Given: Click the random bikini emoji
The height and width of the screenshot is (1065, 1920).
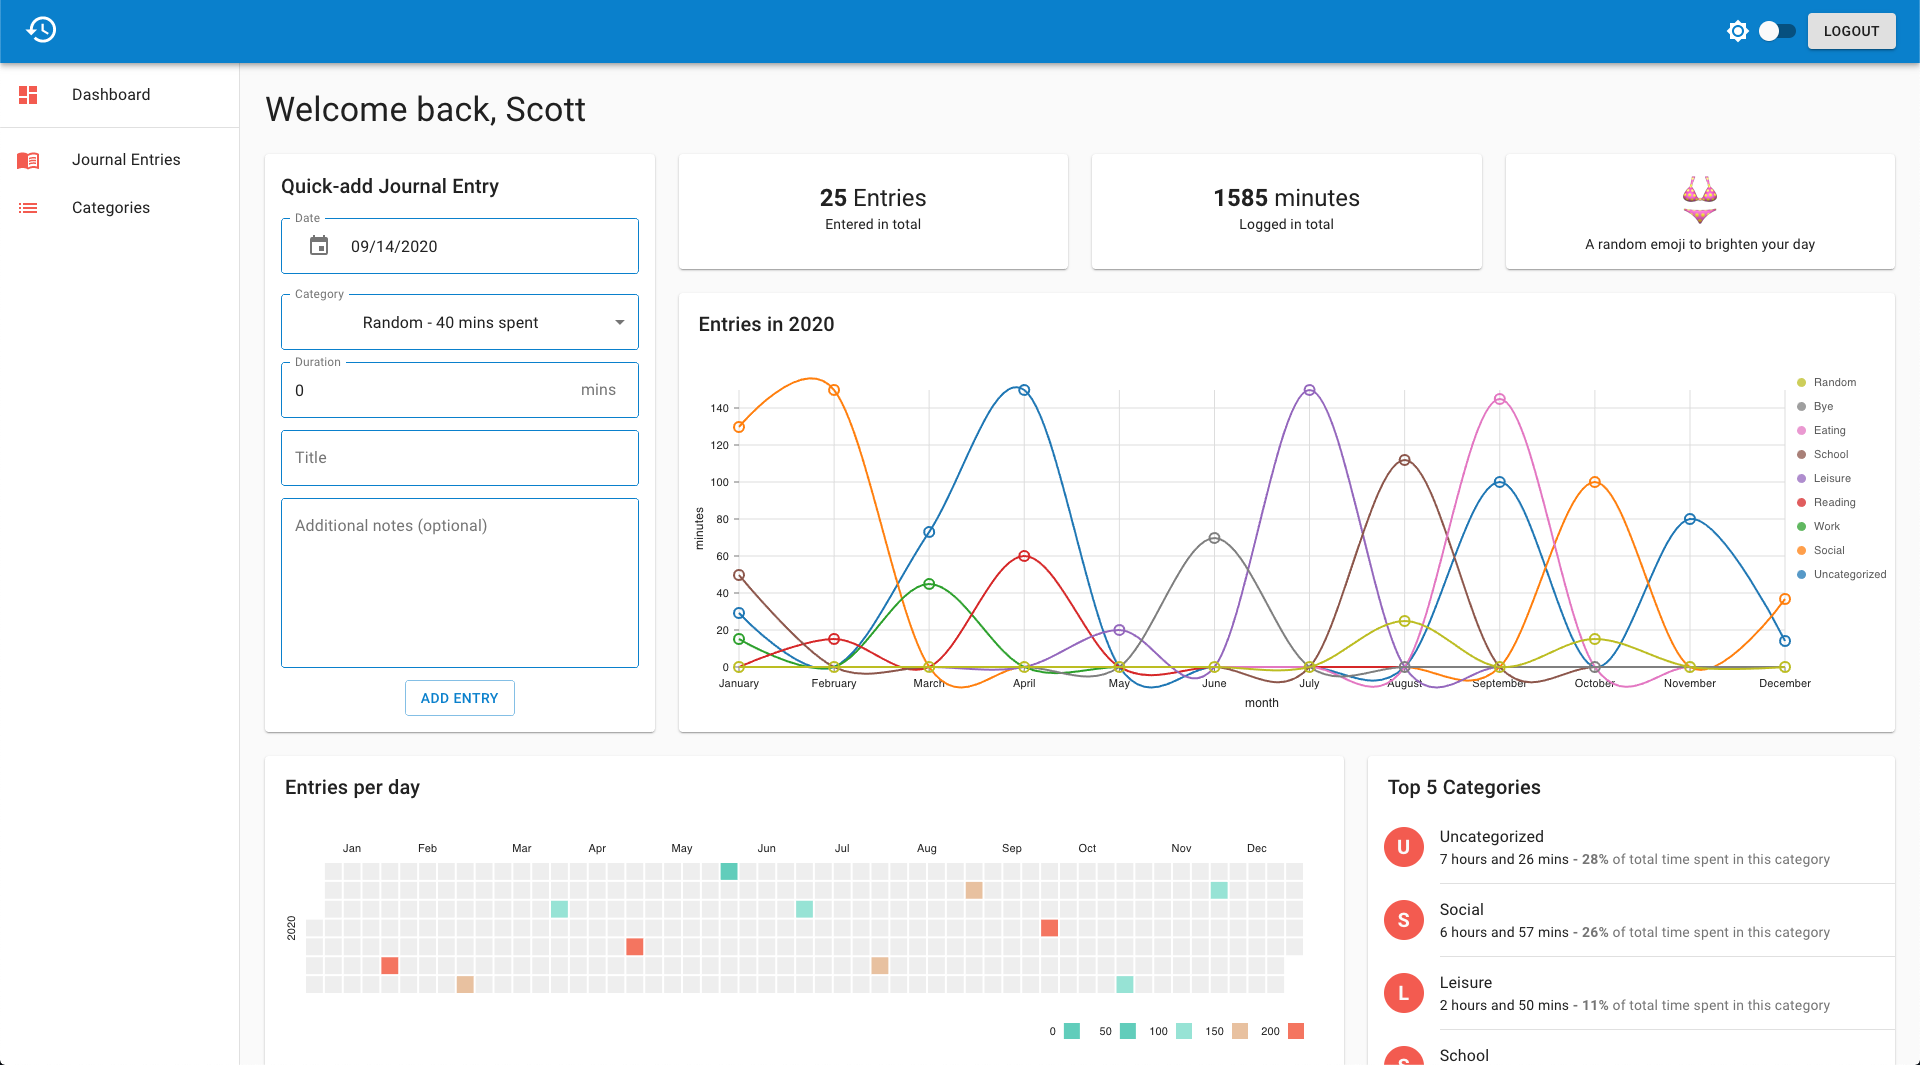Looking at the screenshot, I should [1700, 199].
